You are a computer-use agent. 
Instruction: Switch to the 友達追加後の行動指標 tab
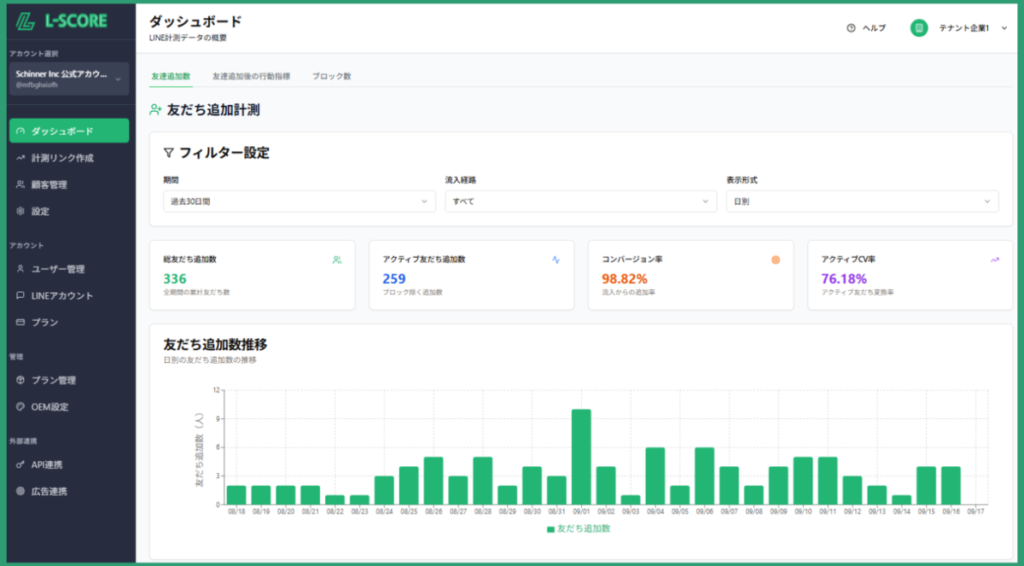pyautogui.click(x=251, y=76)
